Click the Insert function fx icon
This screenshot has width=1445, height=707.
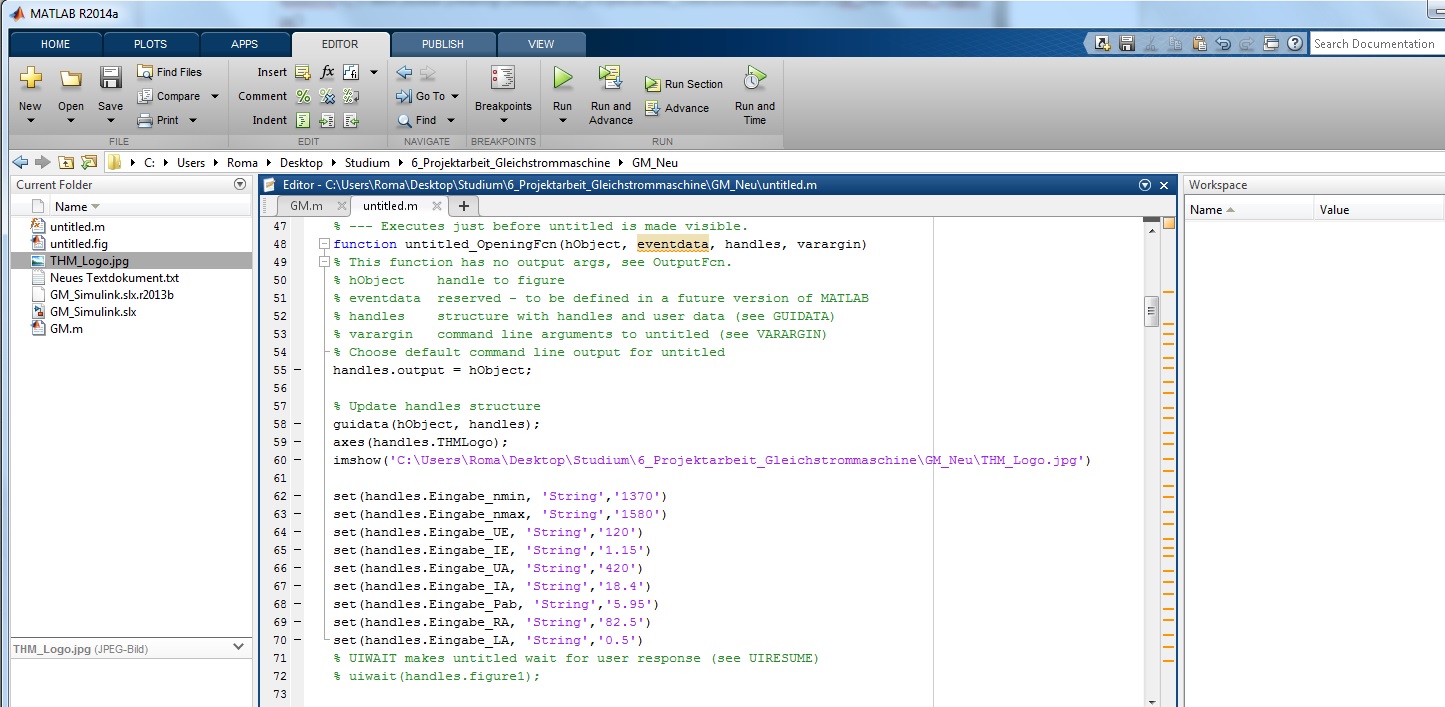(x=328, y=72)
